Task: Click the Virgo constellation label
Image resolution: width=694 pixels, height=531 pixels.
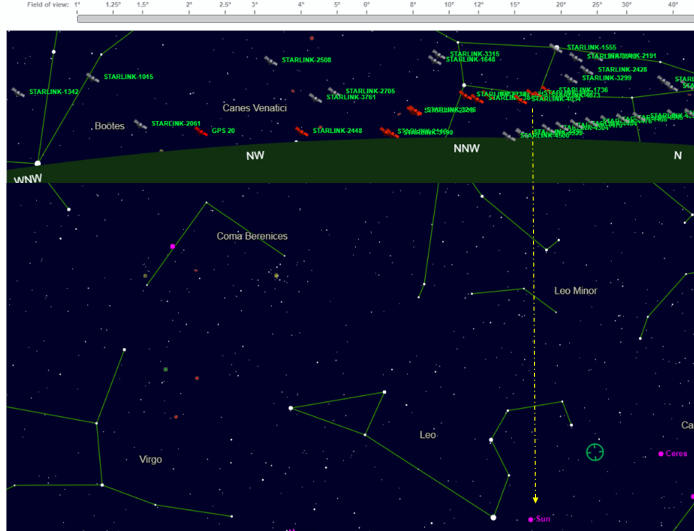Action: (150, 459)
